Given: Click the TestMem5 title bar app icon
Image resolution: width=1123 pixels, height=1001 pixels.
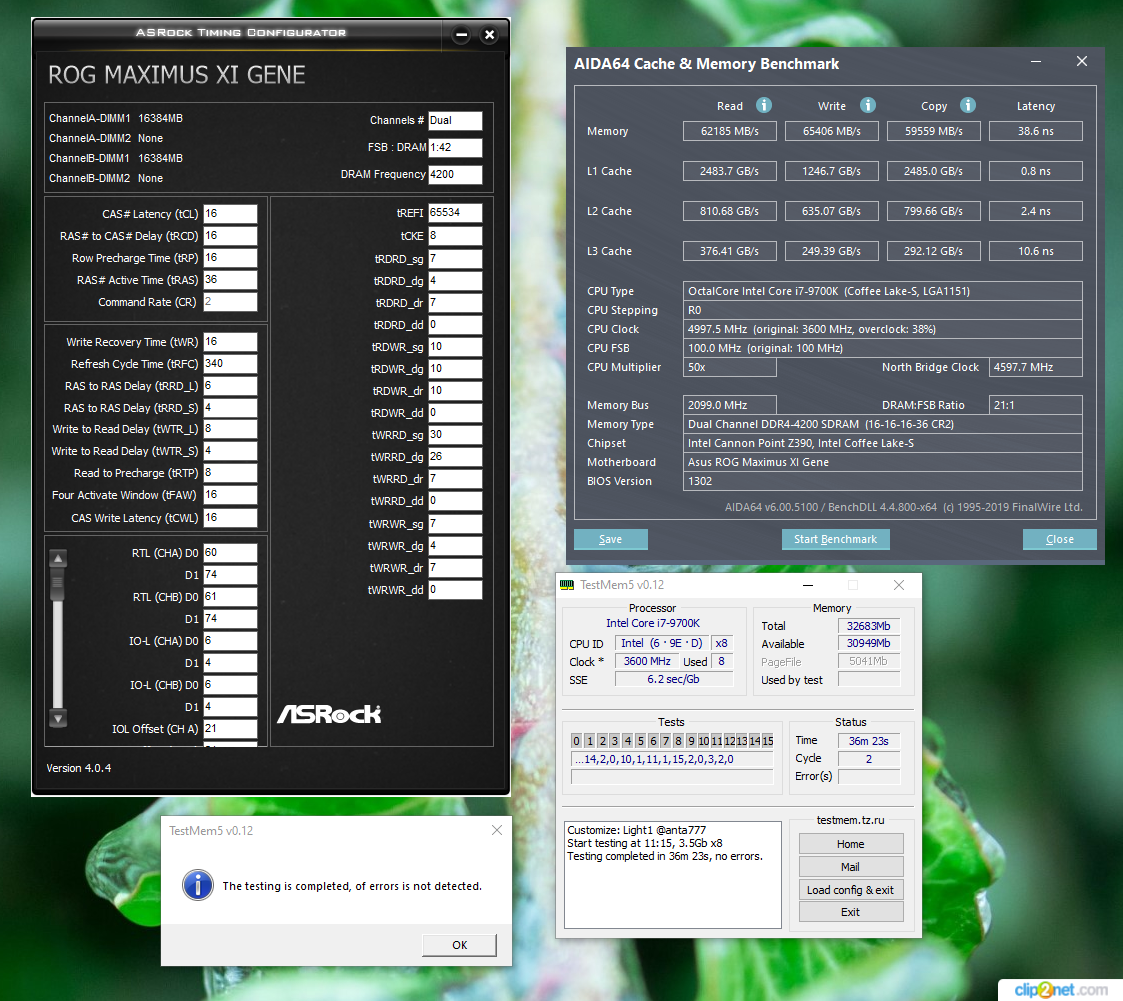Looking at the screenshot, I should point(567,585).
